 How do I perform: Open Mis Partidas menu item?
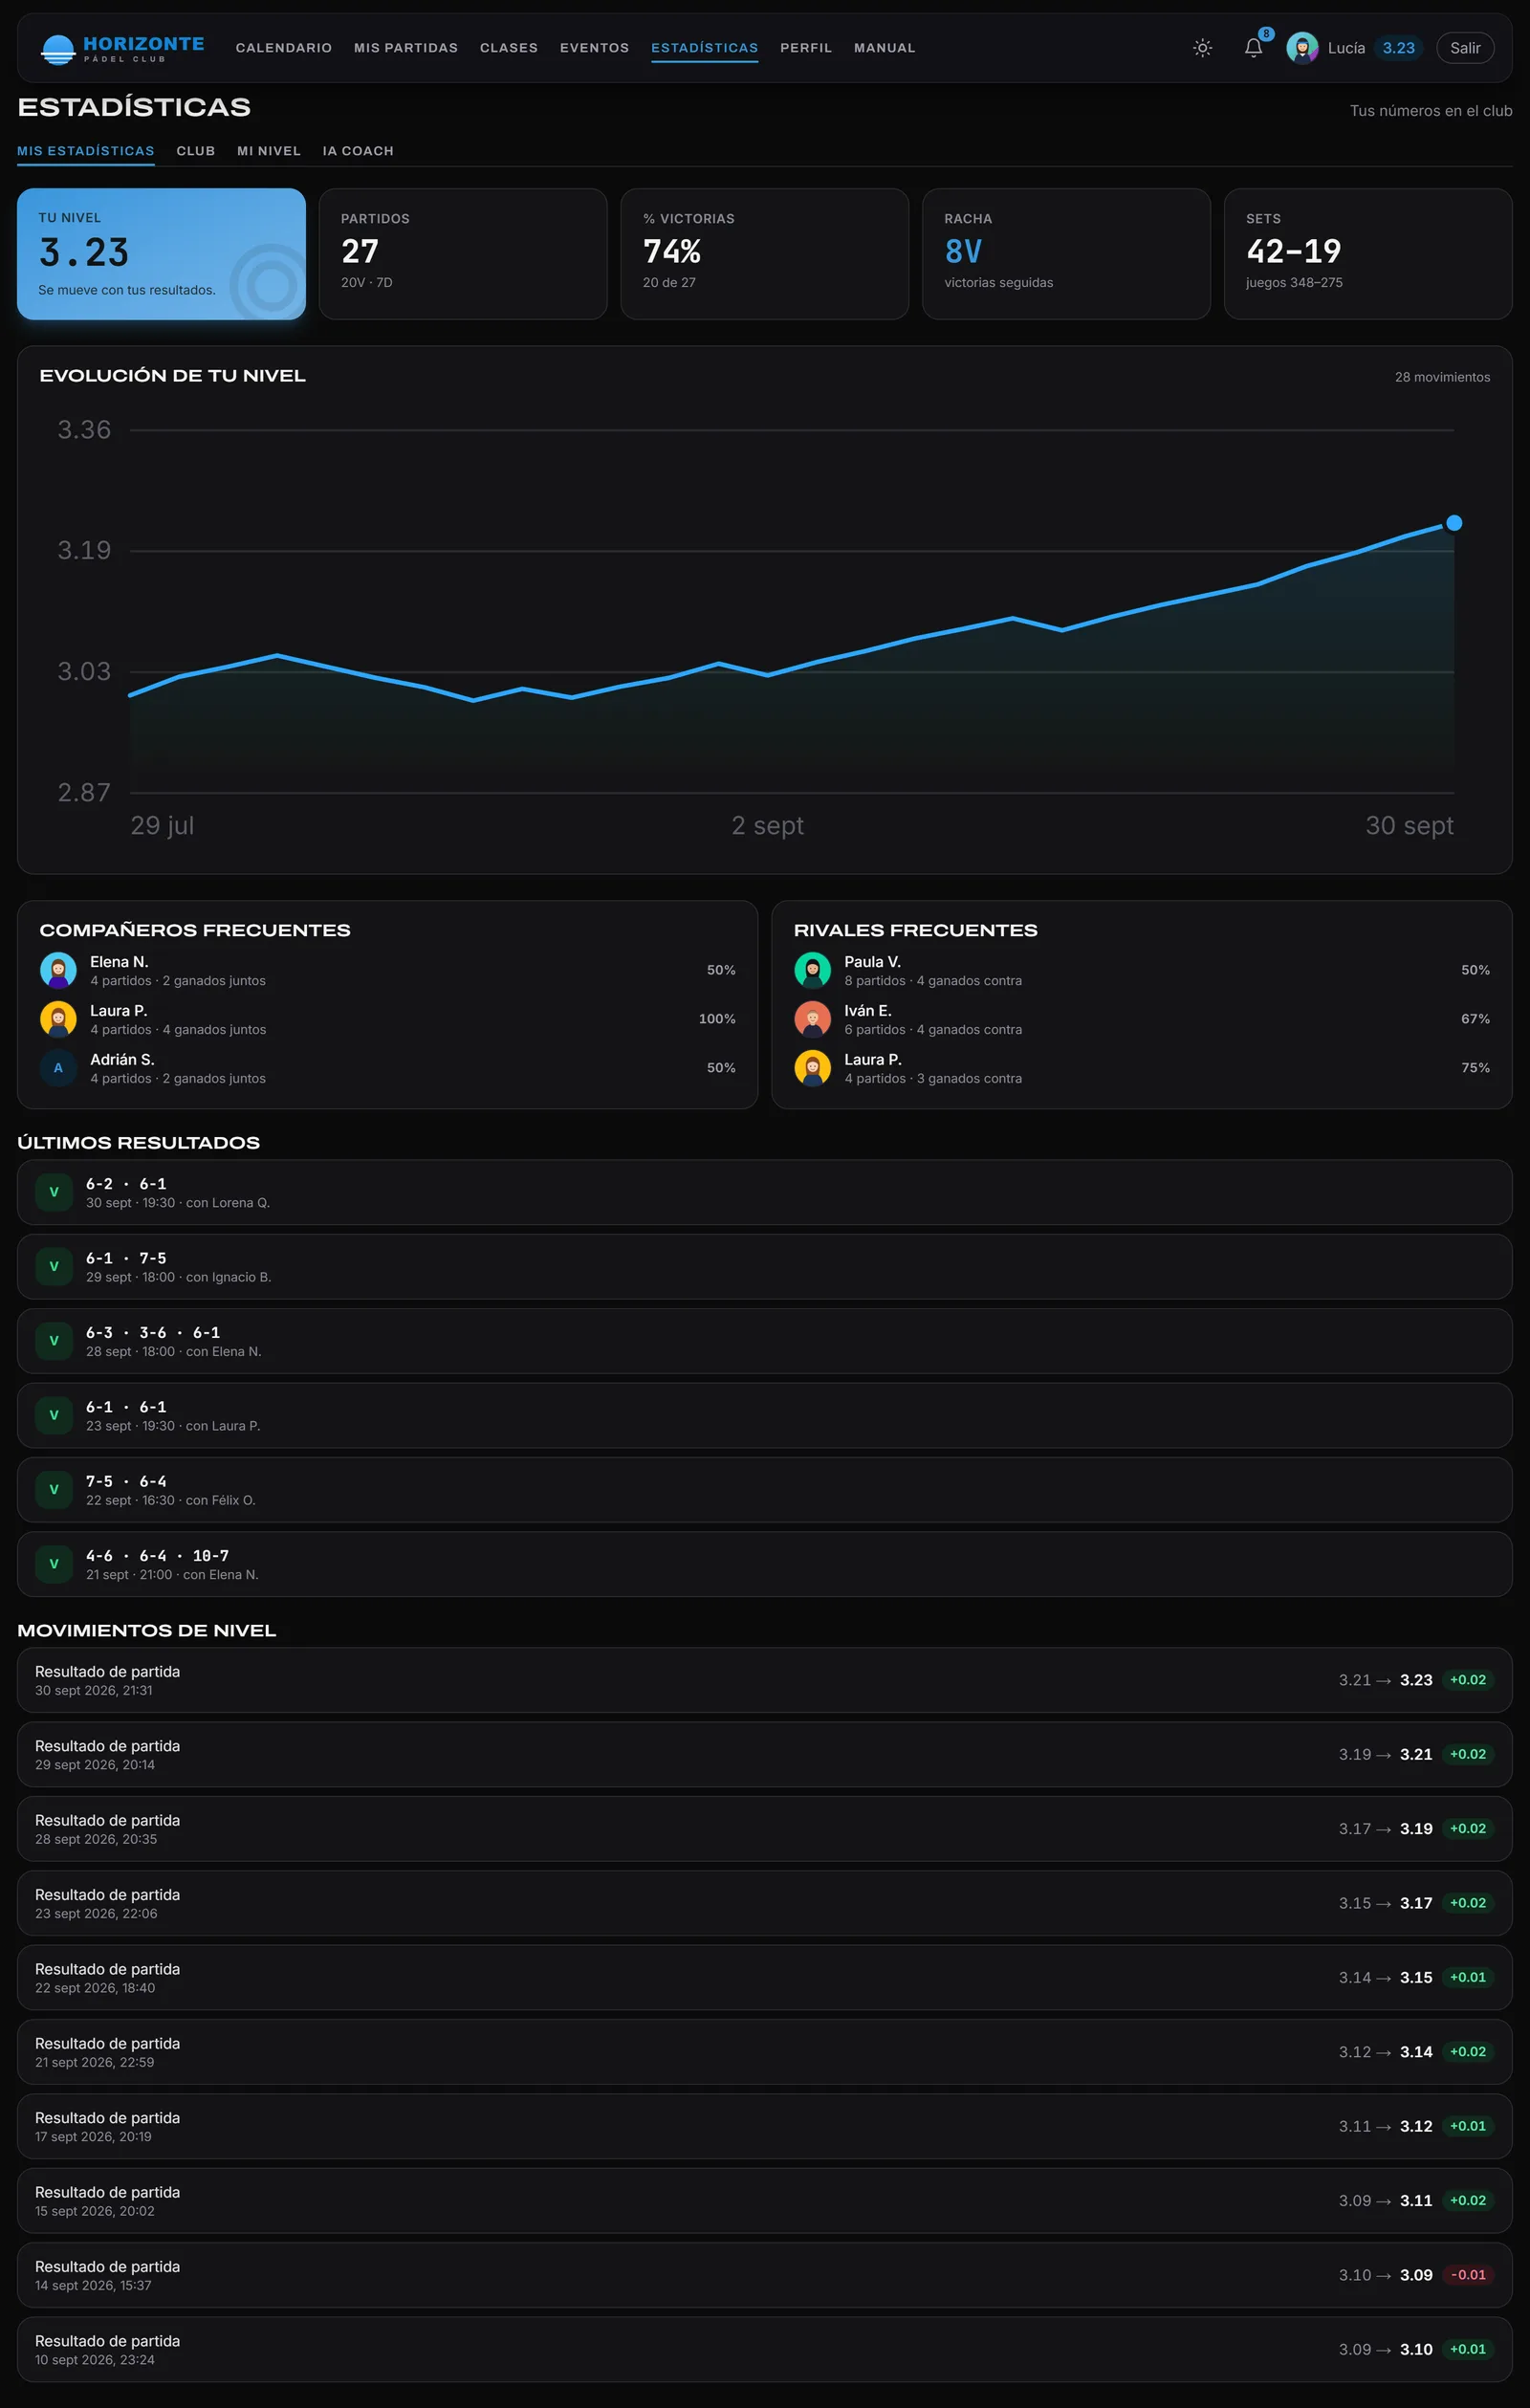click(406, 48)
